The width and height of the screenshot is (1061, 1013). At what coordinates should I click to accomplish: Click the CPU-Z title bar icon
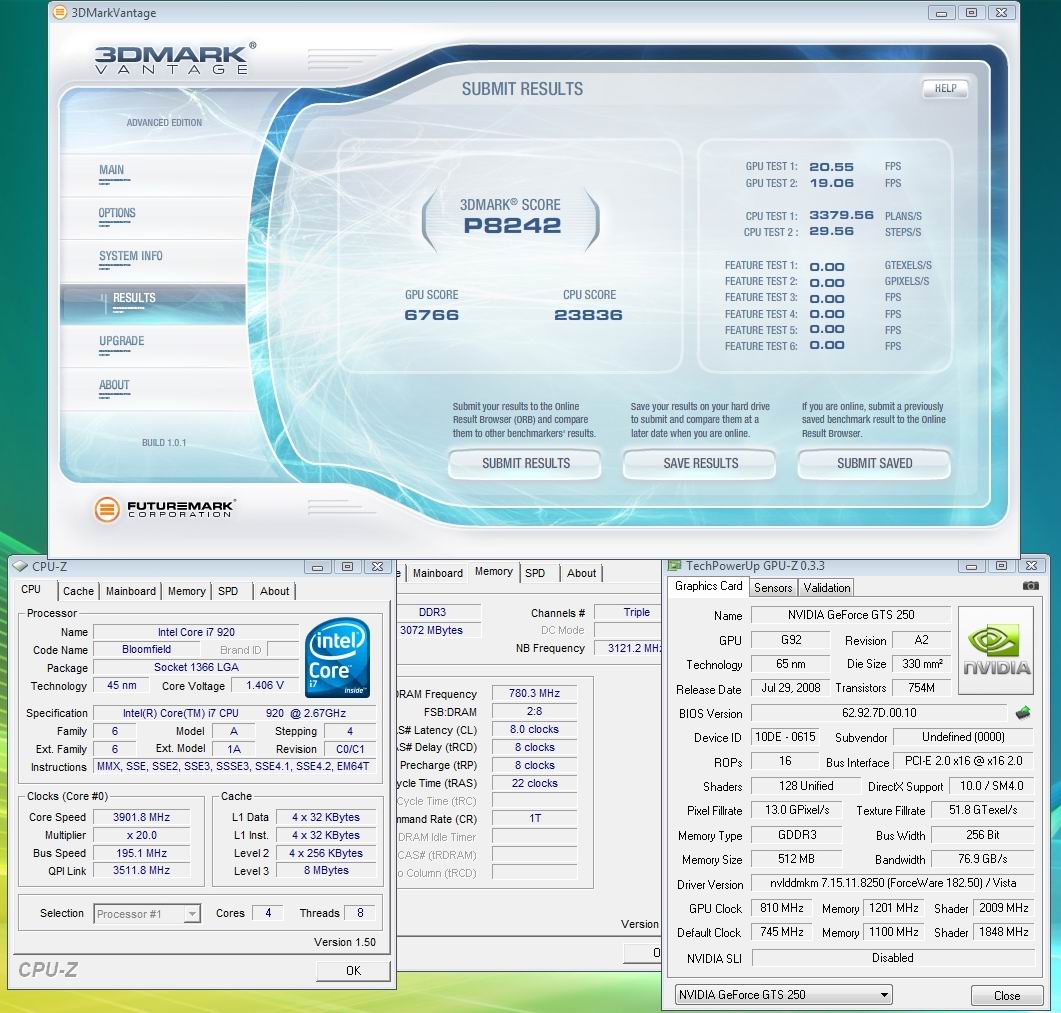coord(20,566)
